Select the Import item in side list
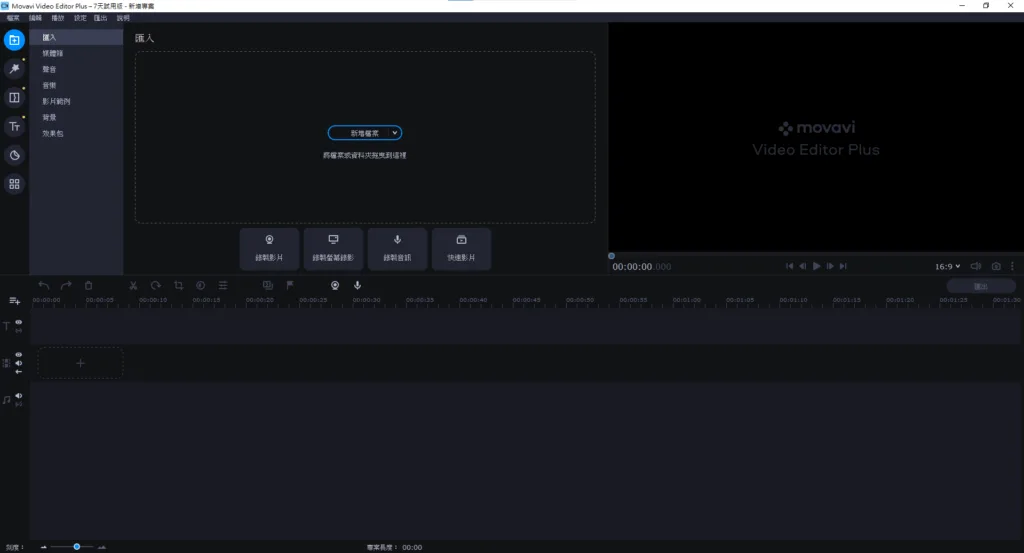The width and height of the screenshot is (1024, 553). (x=76, y=37)
